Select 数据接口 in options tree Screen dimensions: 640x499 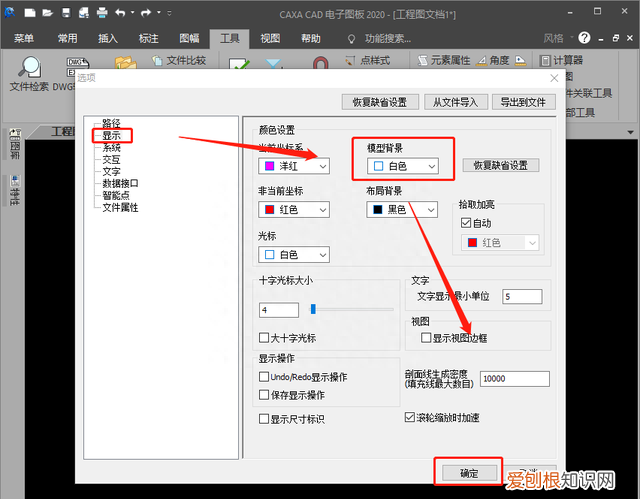(120, 183)
